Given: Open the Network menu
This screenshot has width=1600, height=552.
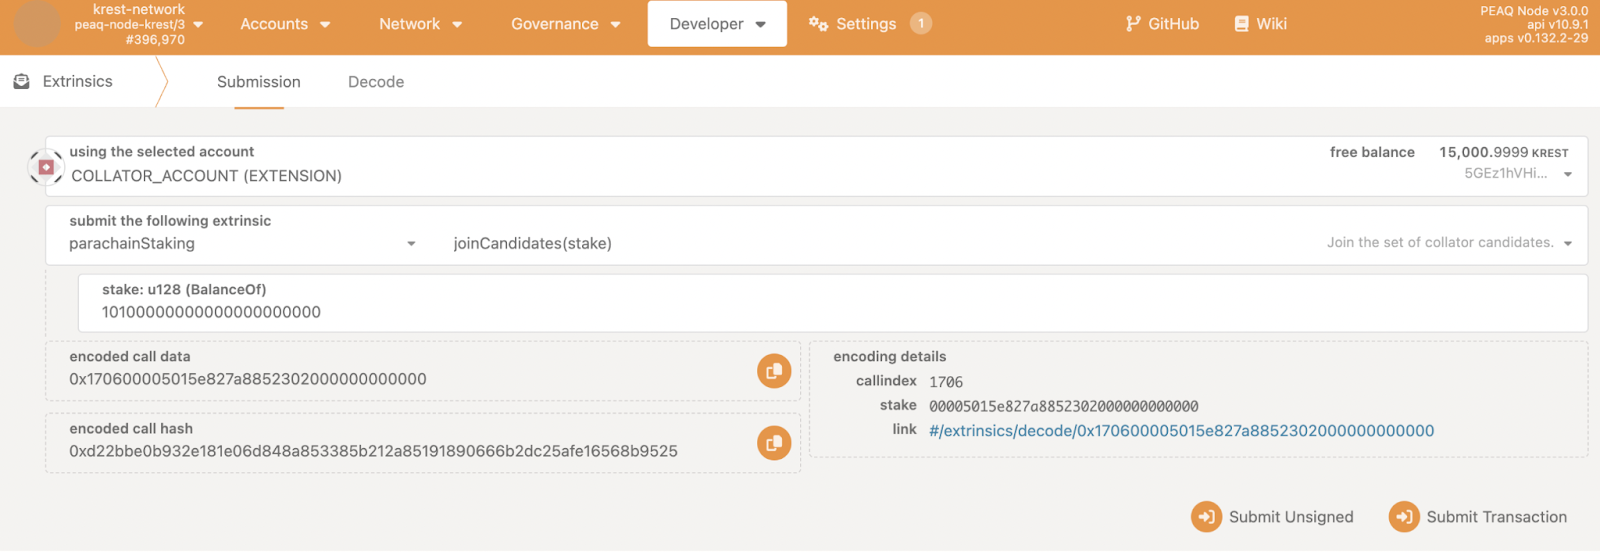Looking at the screenshot, I should coord(420,24).
